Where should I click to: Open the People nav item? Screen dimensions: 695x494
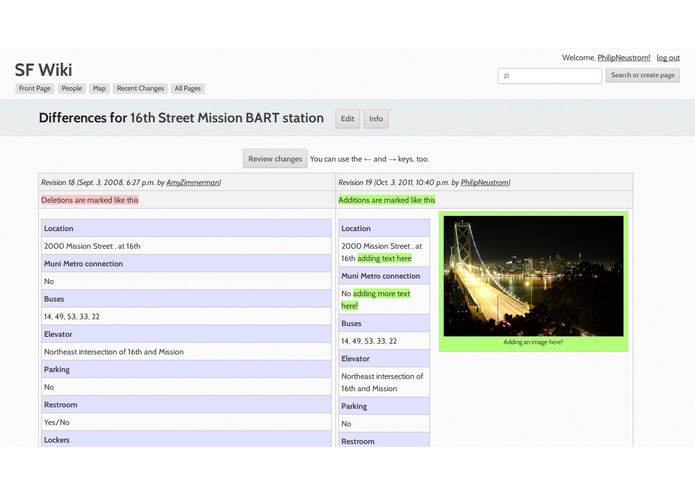[x=71, y=89]
